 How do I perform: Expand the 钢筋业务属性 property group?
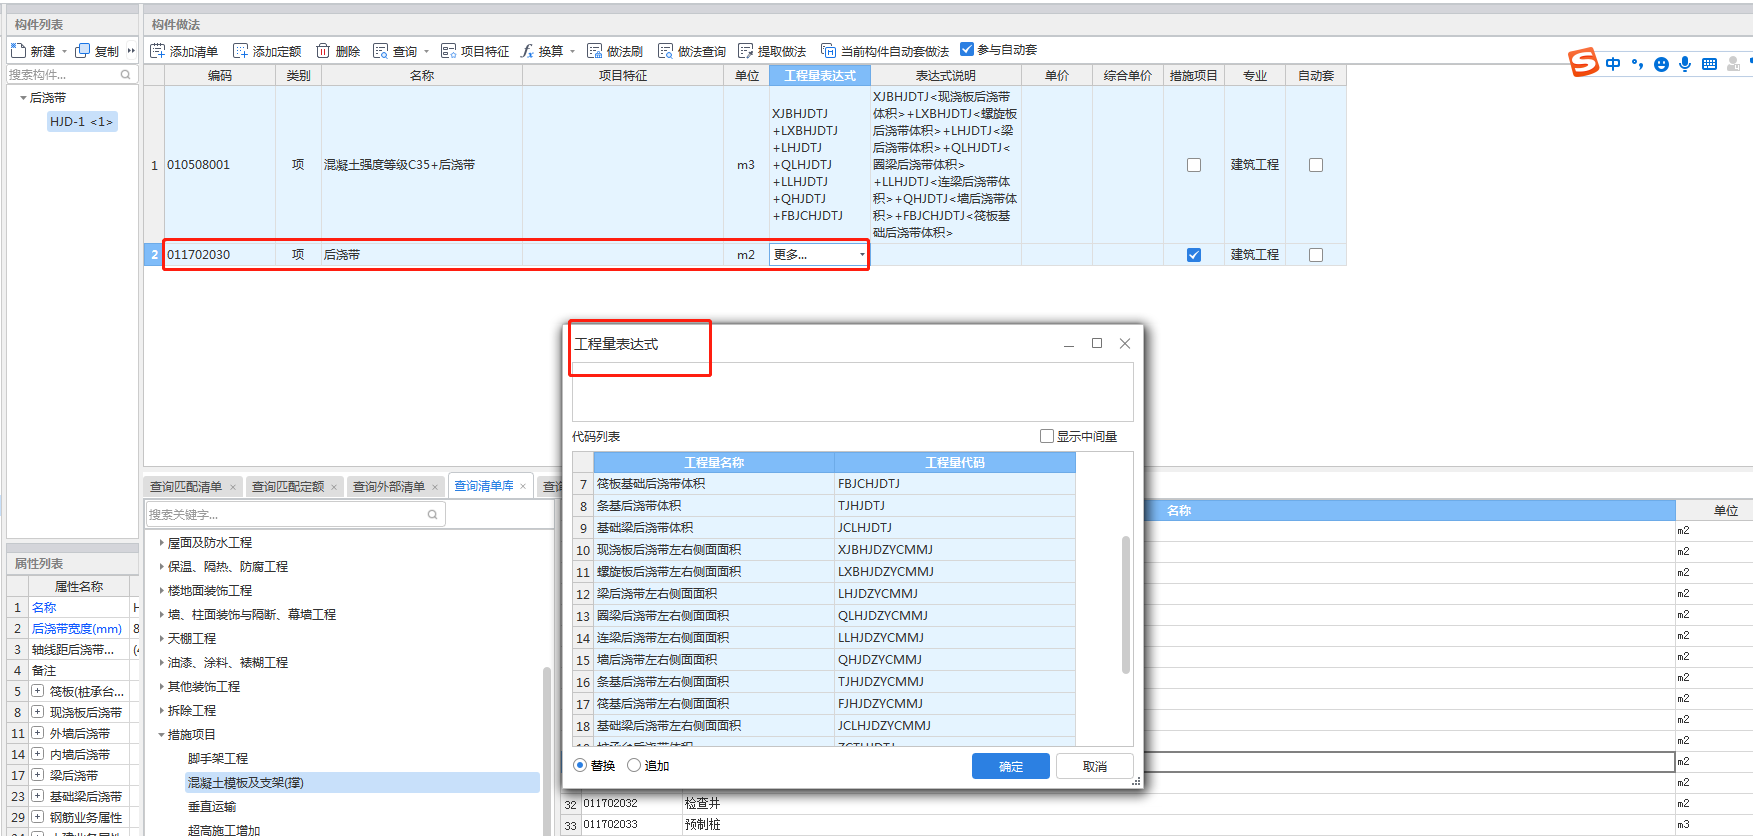pyautogui.click(x=37, y=817)
